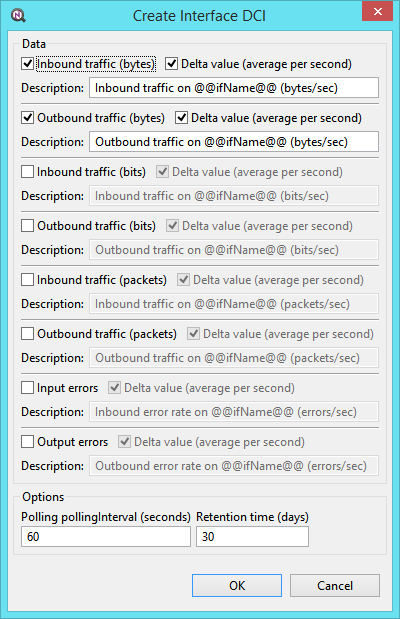Click Delta value checkbox for Inbound traffic (packets)
Image resolution: width=400 pixels, height=619 pixels.
(183, 280)
